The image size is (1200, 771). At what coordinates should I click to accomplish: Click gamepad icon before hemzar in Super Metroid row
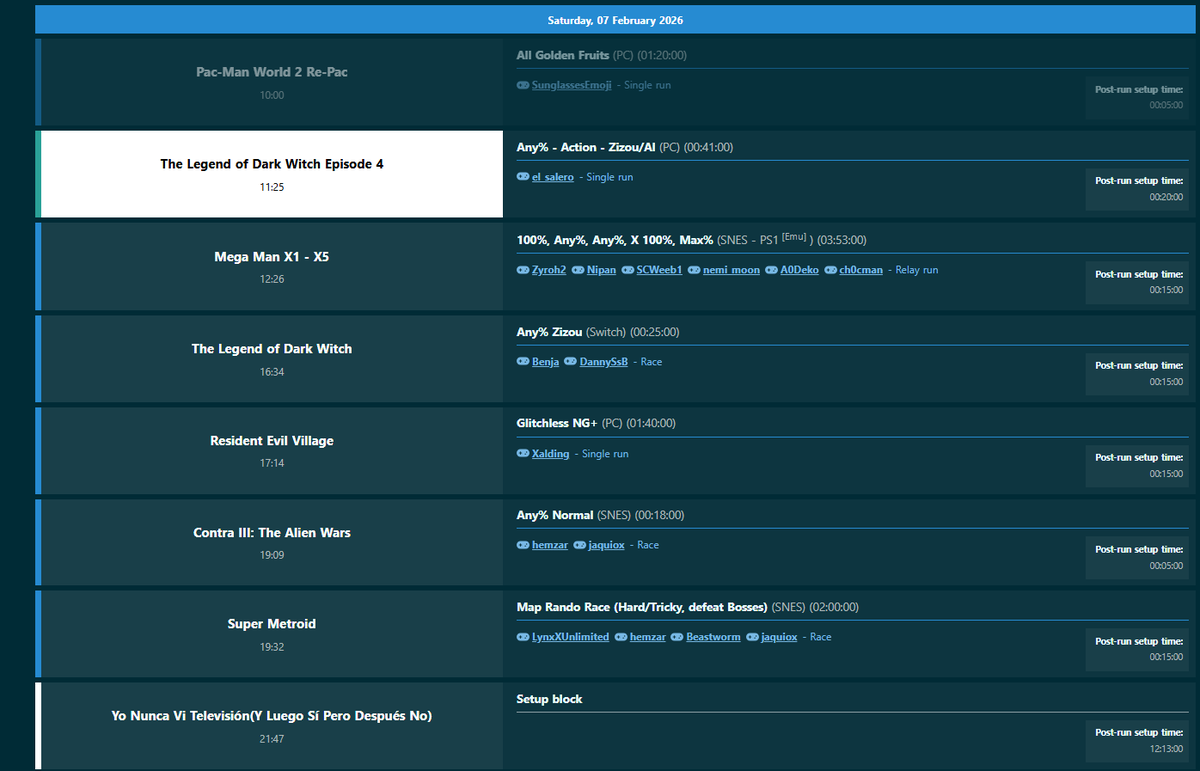[621, 637]
